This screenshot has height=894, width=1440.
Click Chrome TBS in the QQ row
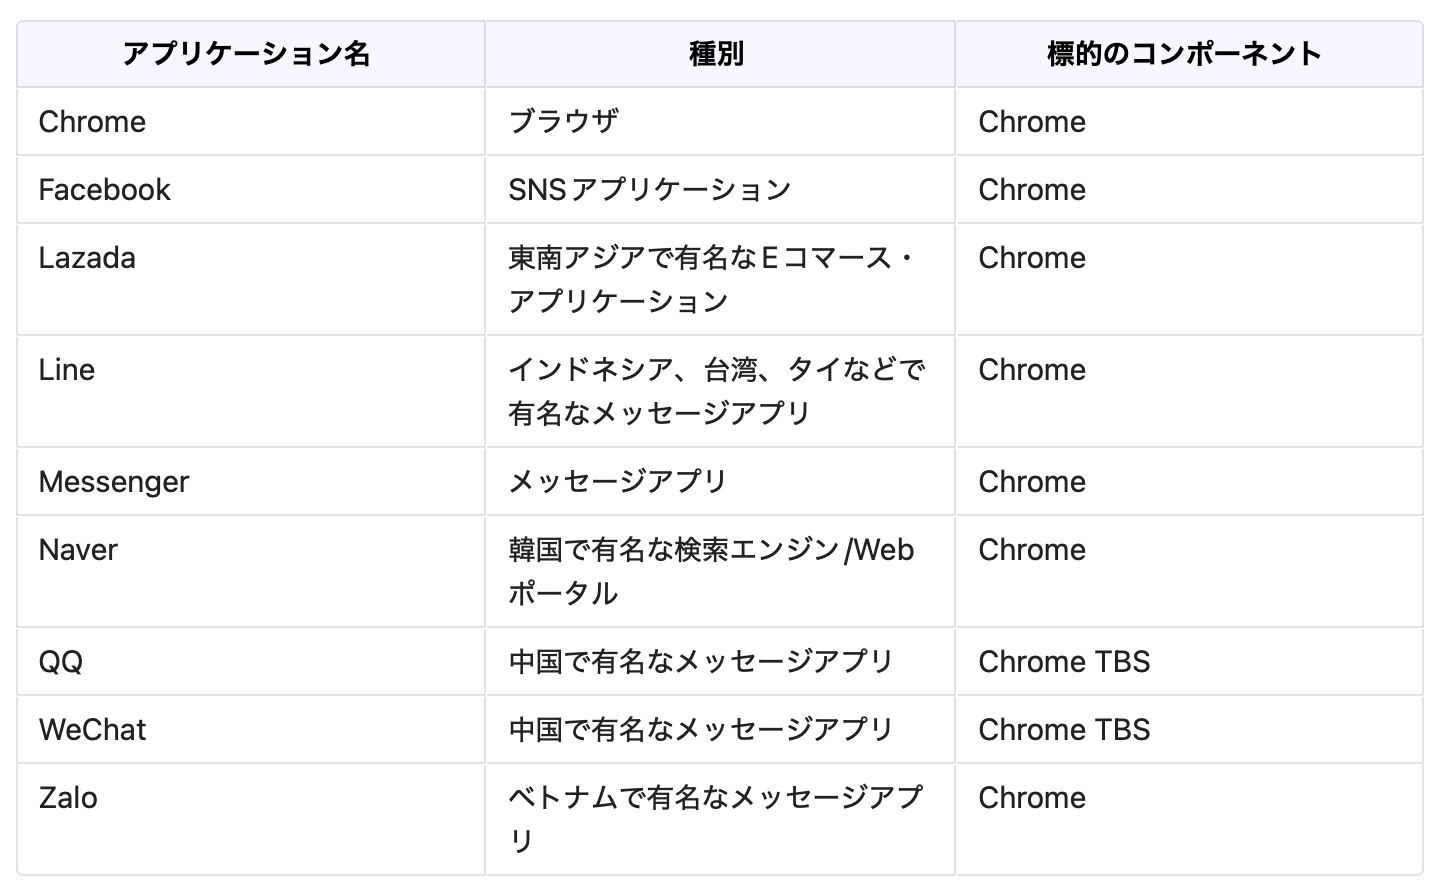(1064, 662)
